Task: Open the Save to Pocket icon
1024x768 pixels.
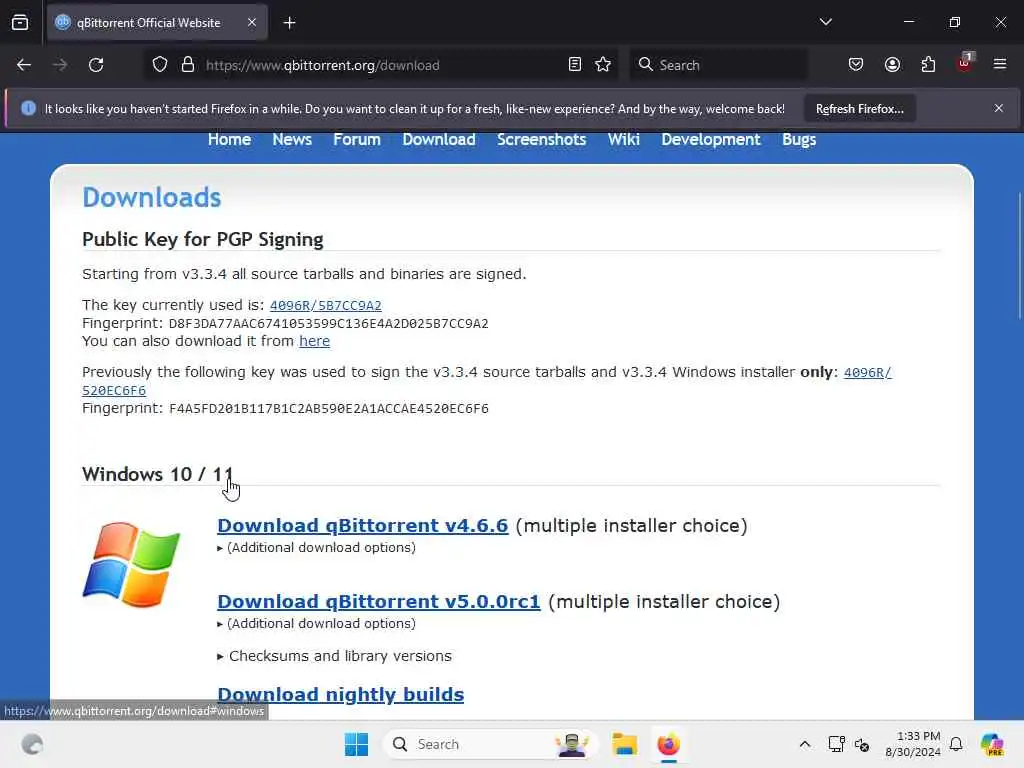Action: (856, 65)
